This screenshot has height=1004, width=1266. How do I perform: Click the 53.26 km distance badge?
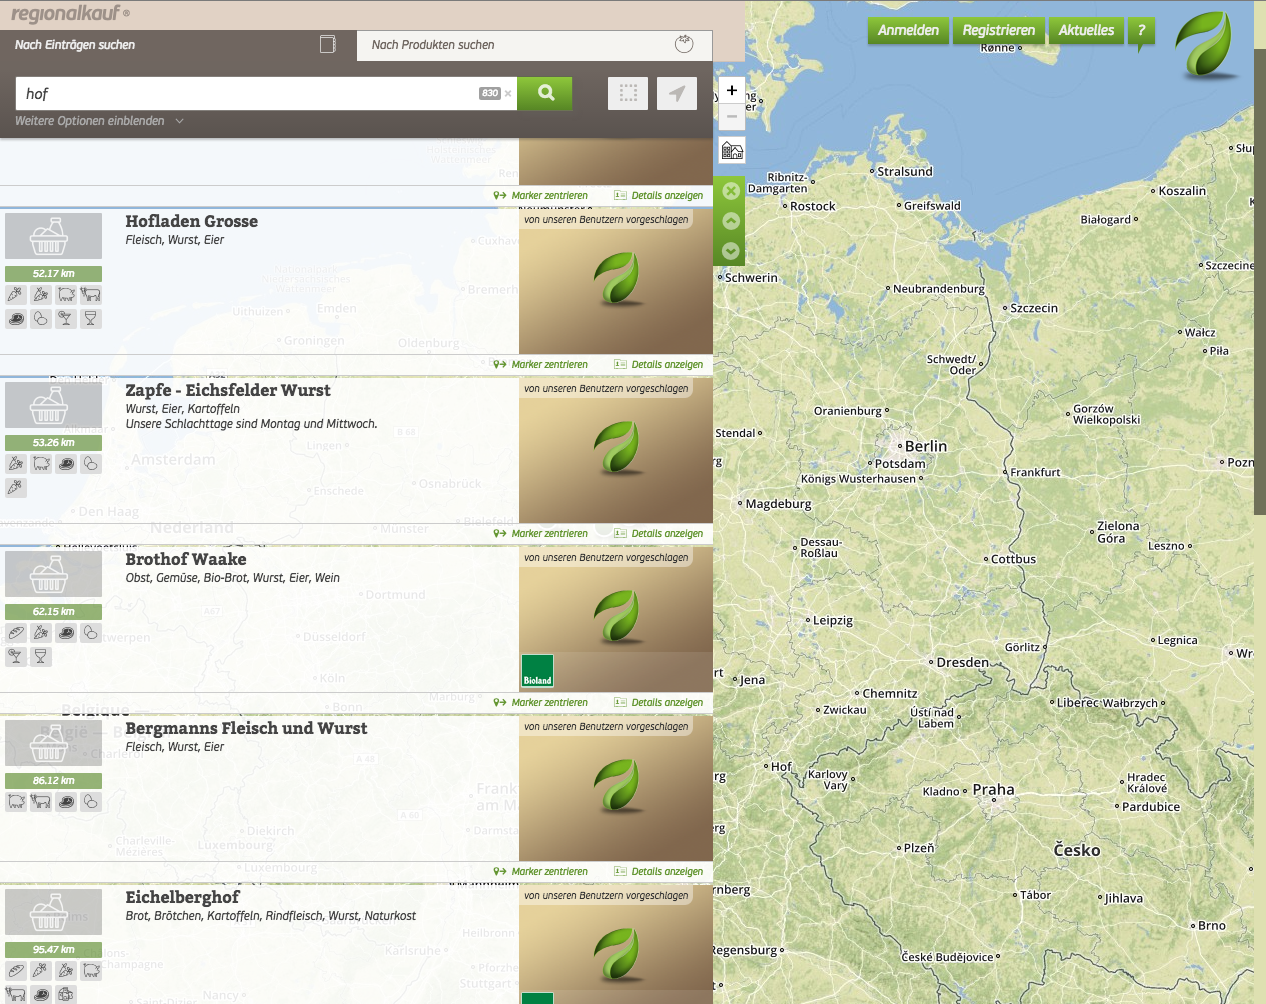click(x=53, y=442)
